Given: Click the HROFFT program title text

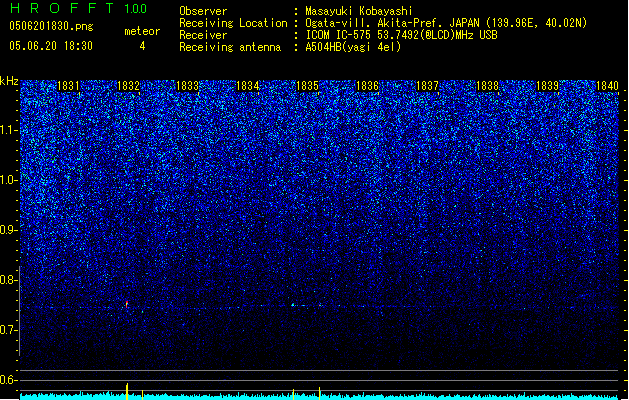Looking at the screenshot, I should pos(62,8).
